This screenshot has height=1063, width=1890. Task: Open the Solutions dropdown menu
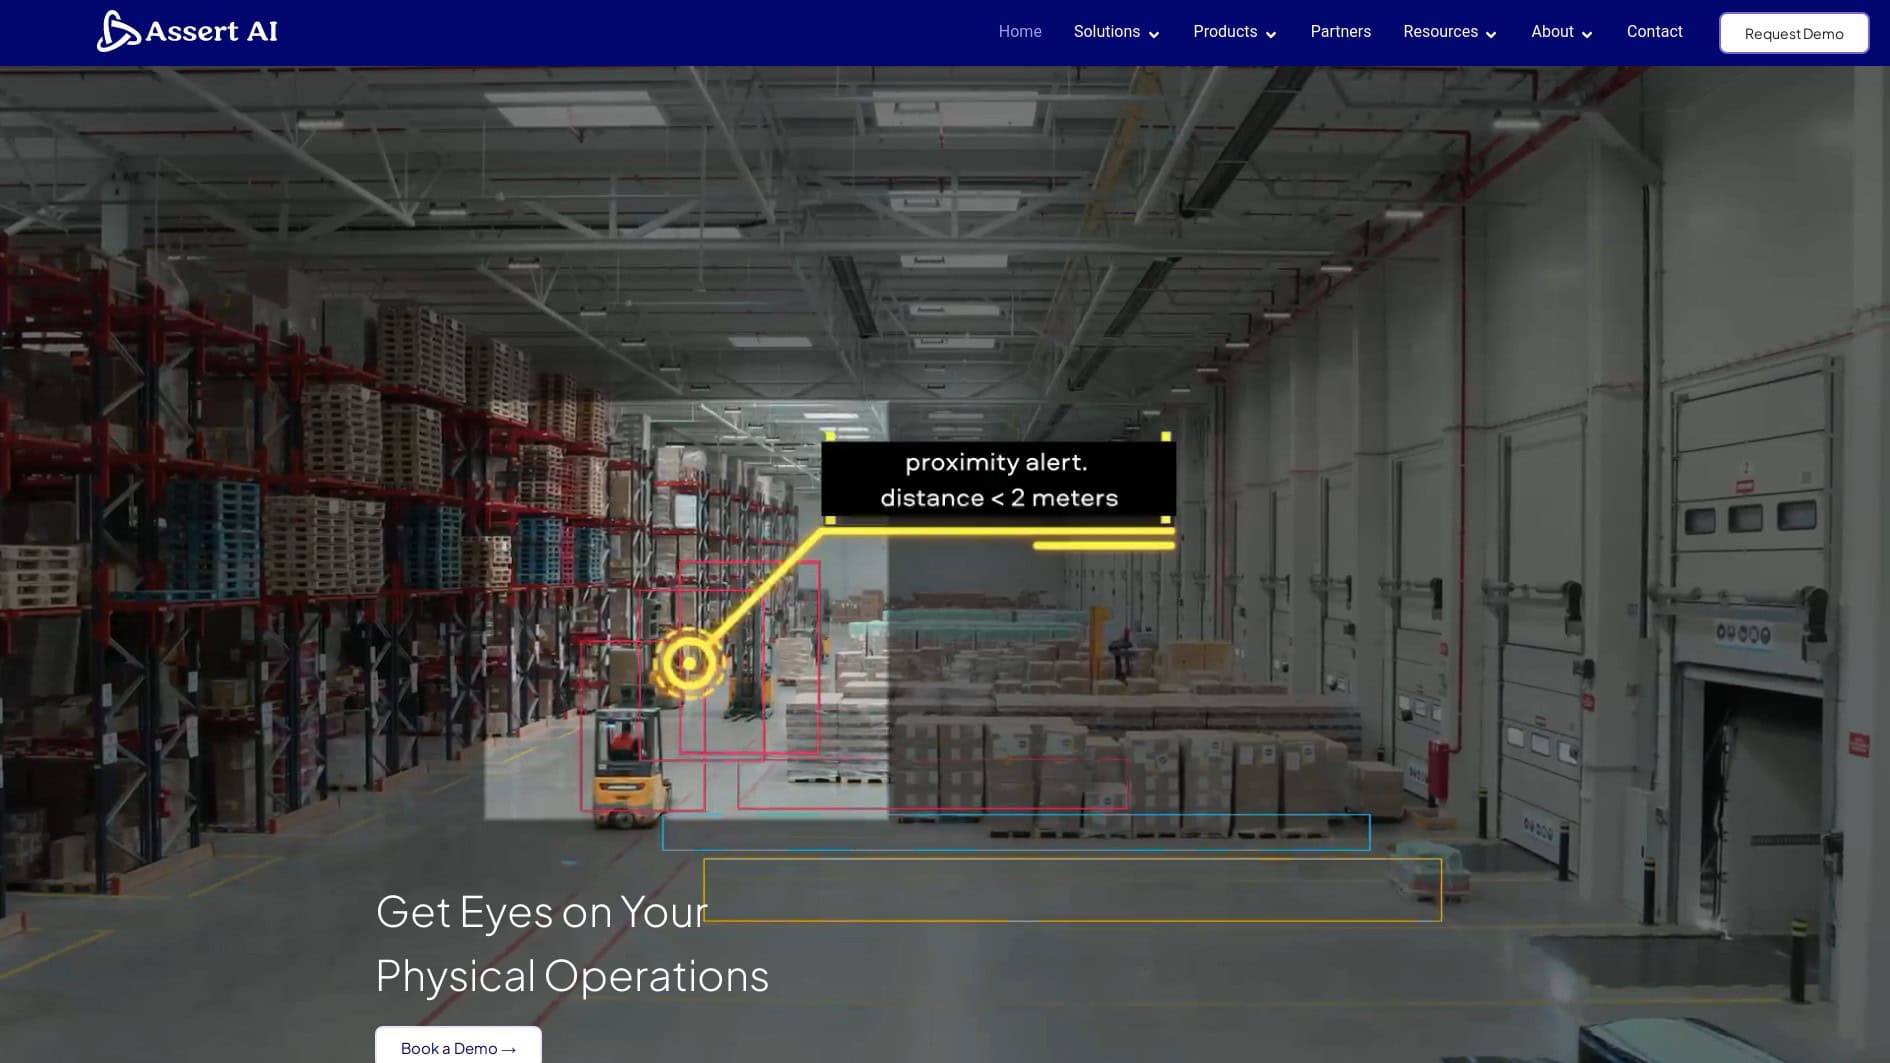click(1106, 31)
